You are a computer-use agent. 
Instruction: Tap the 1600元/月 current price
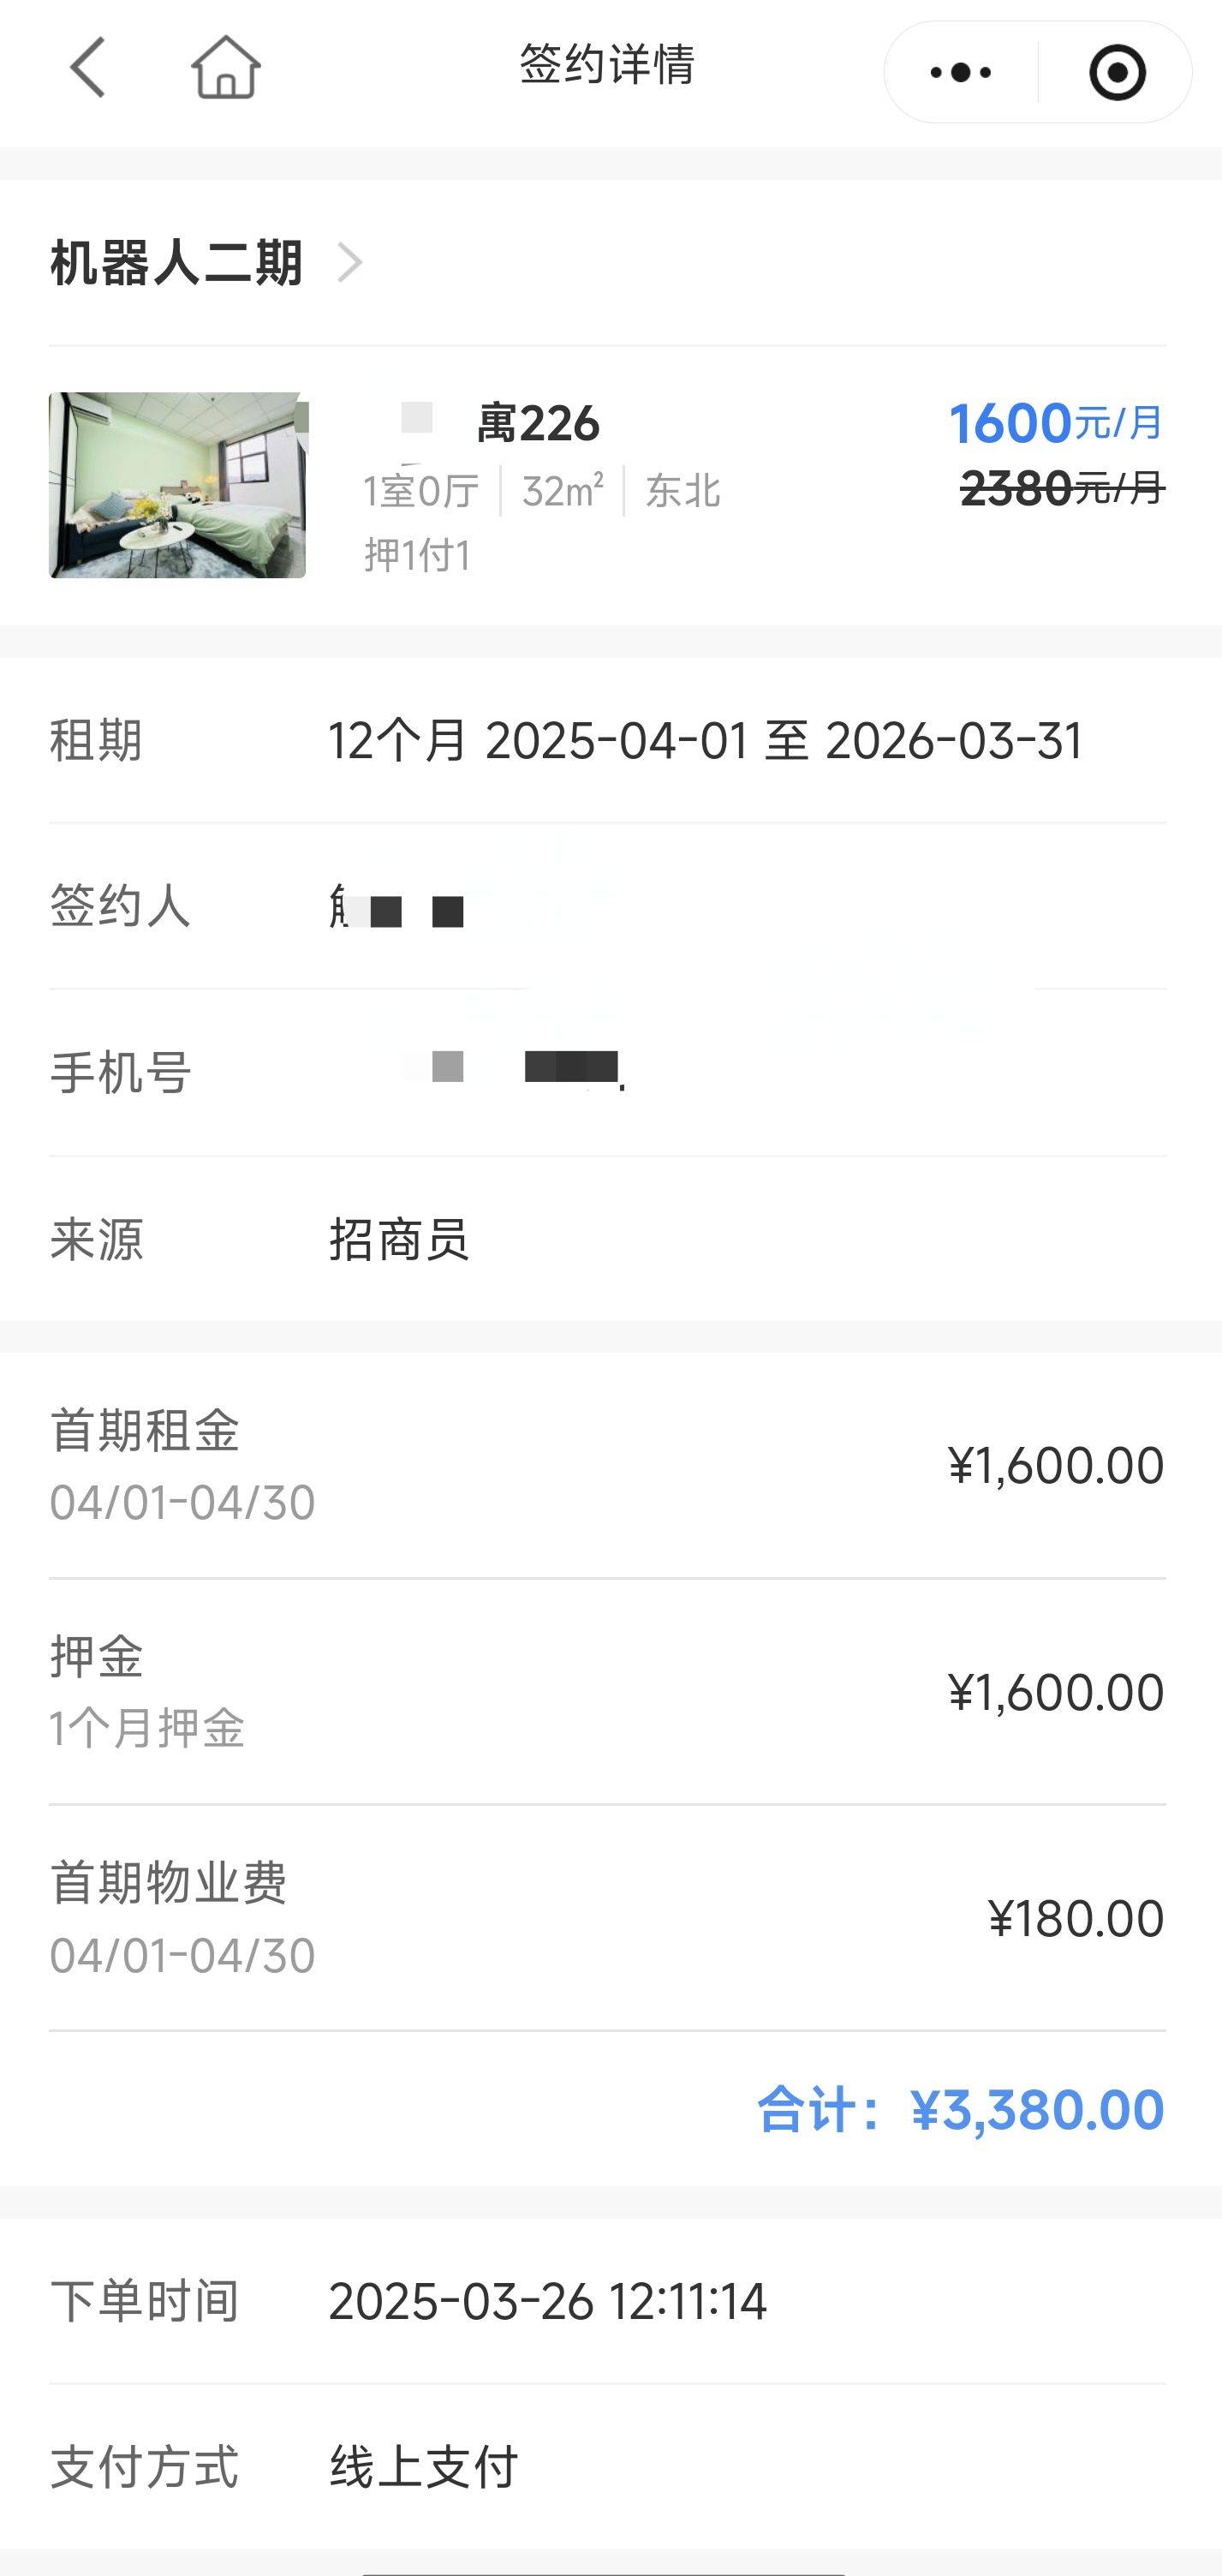click(x=1055, y=423)
